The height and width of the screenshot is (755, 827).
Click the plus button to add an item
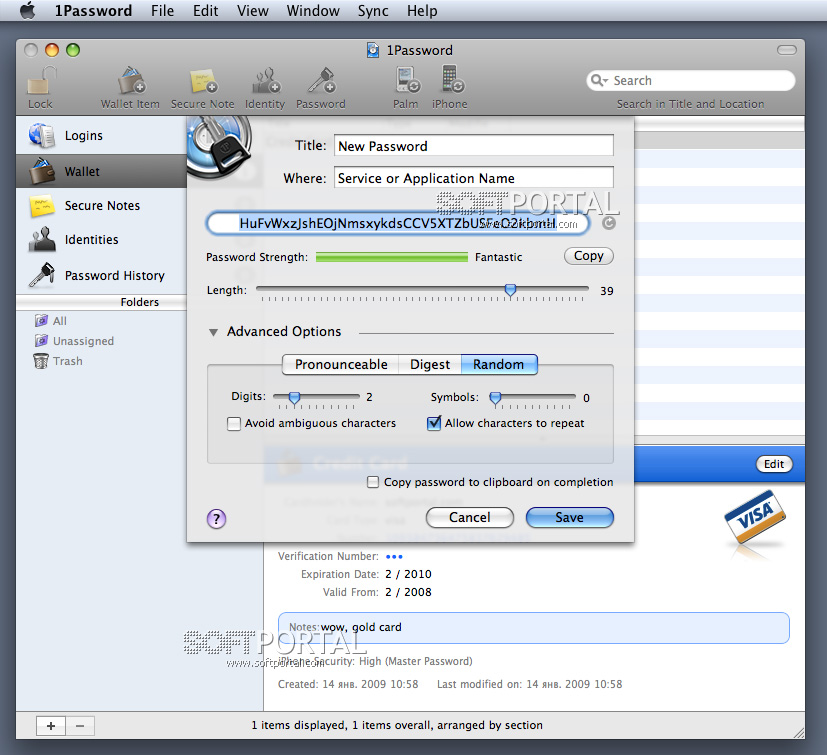pyautogui.click(x=51, y=726)
